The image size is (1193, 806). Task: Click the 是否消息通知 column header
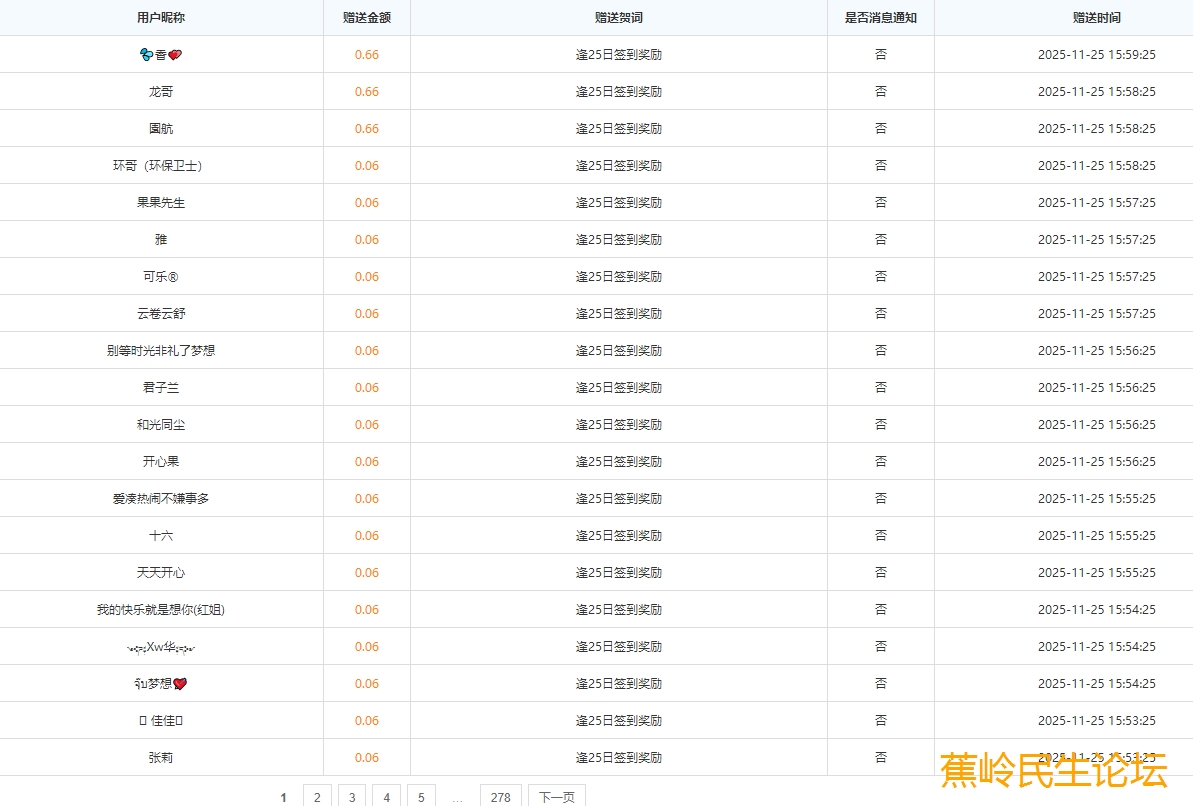click(x=880, y=18)
